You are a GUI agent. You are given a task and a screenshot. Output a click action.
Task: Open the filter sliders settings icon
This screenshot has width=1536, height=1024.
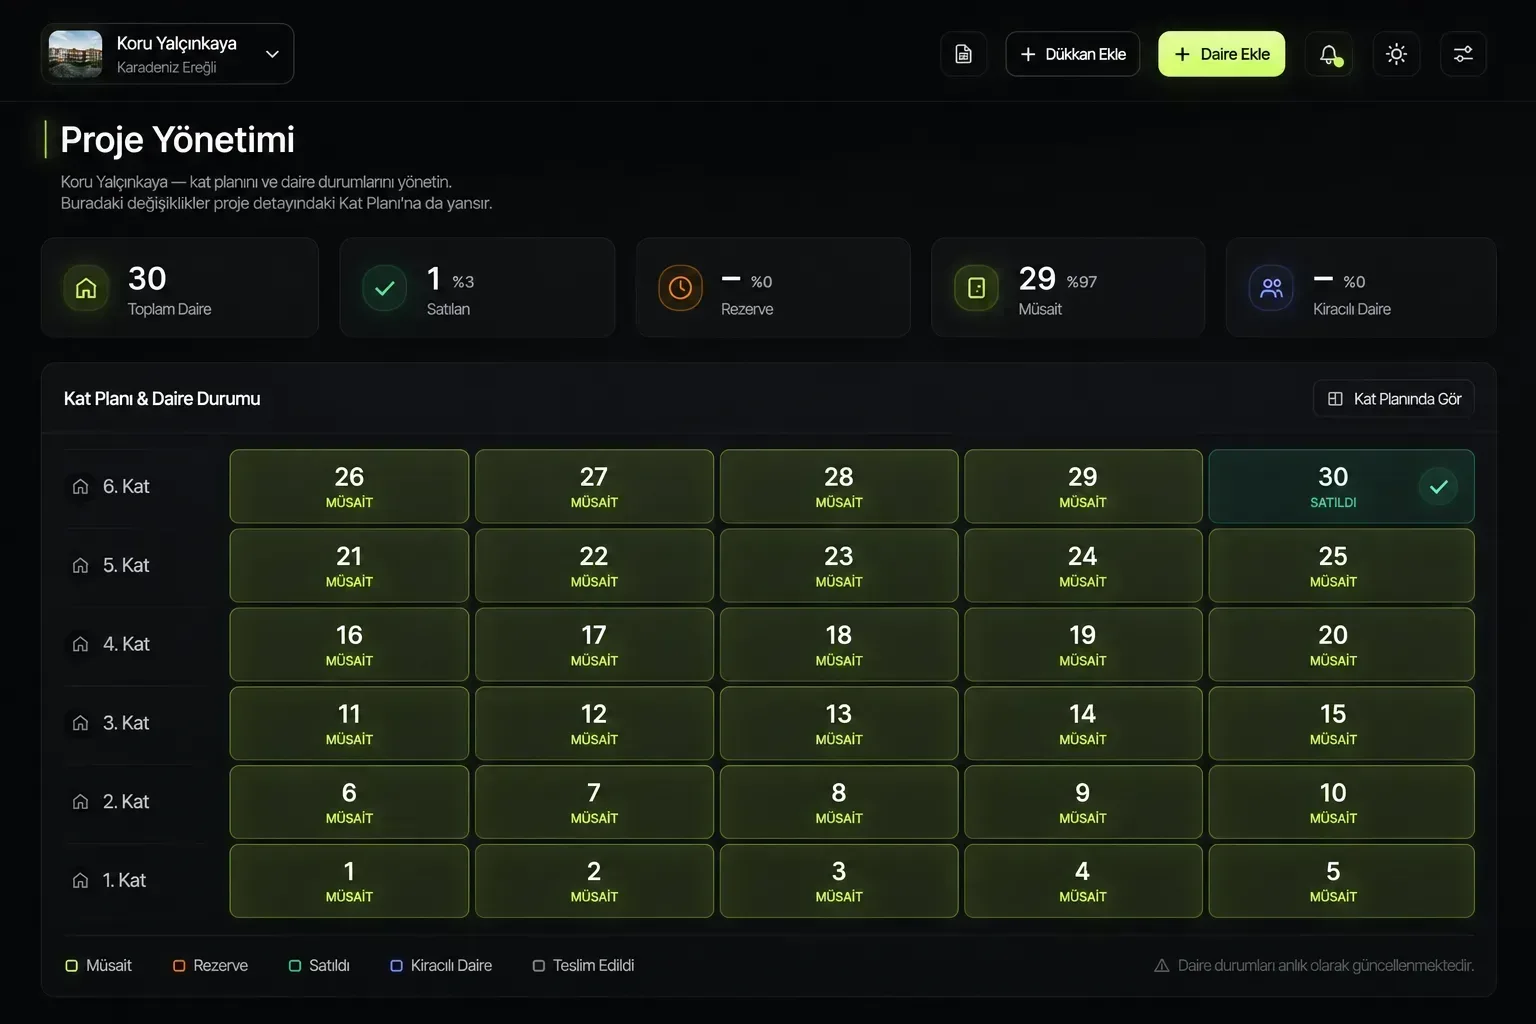point(1463,54)
